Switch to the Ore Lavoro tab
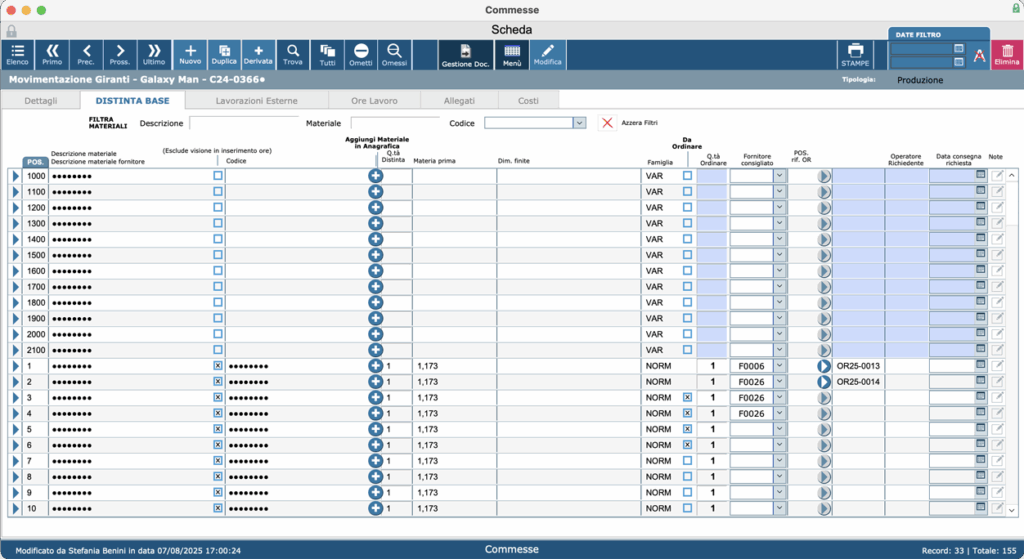 click(x=374, y=101)
